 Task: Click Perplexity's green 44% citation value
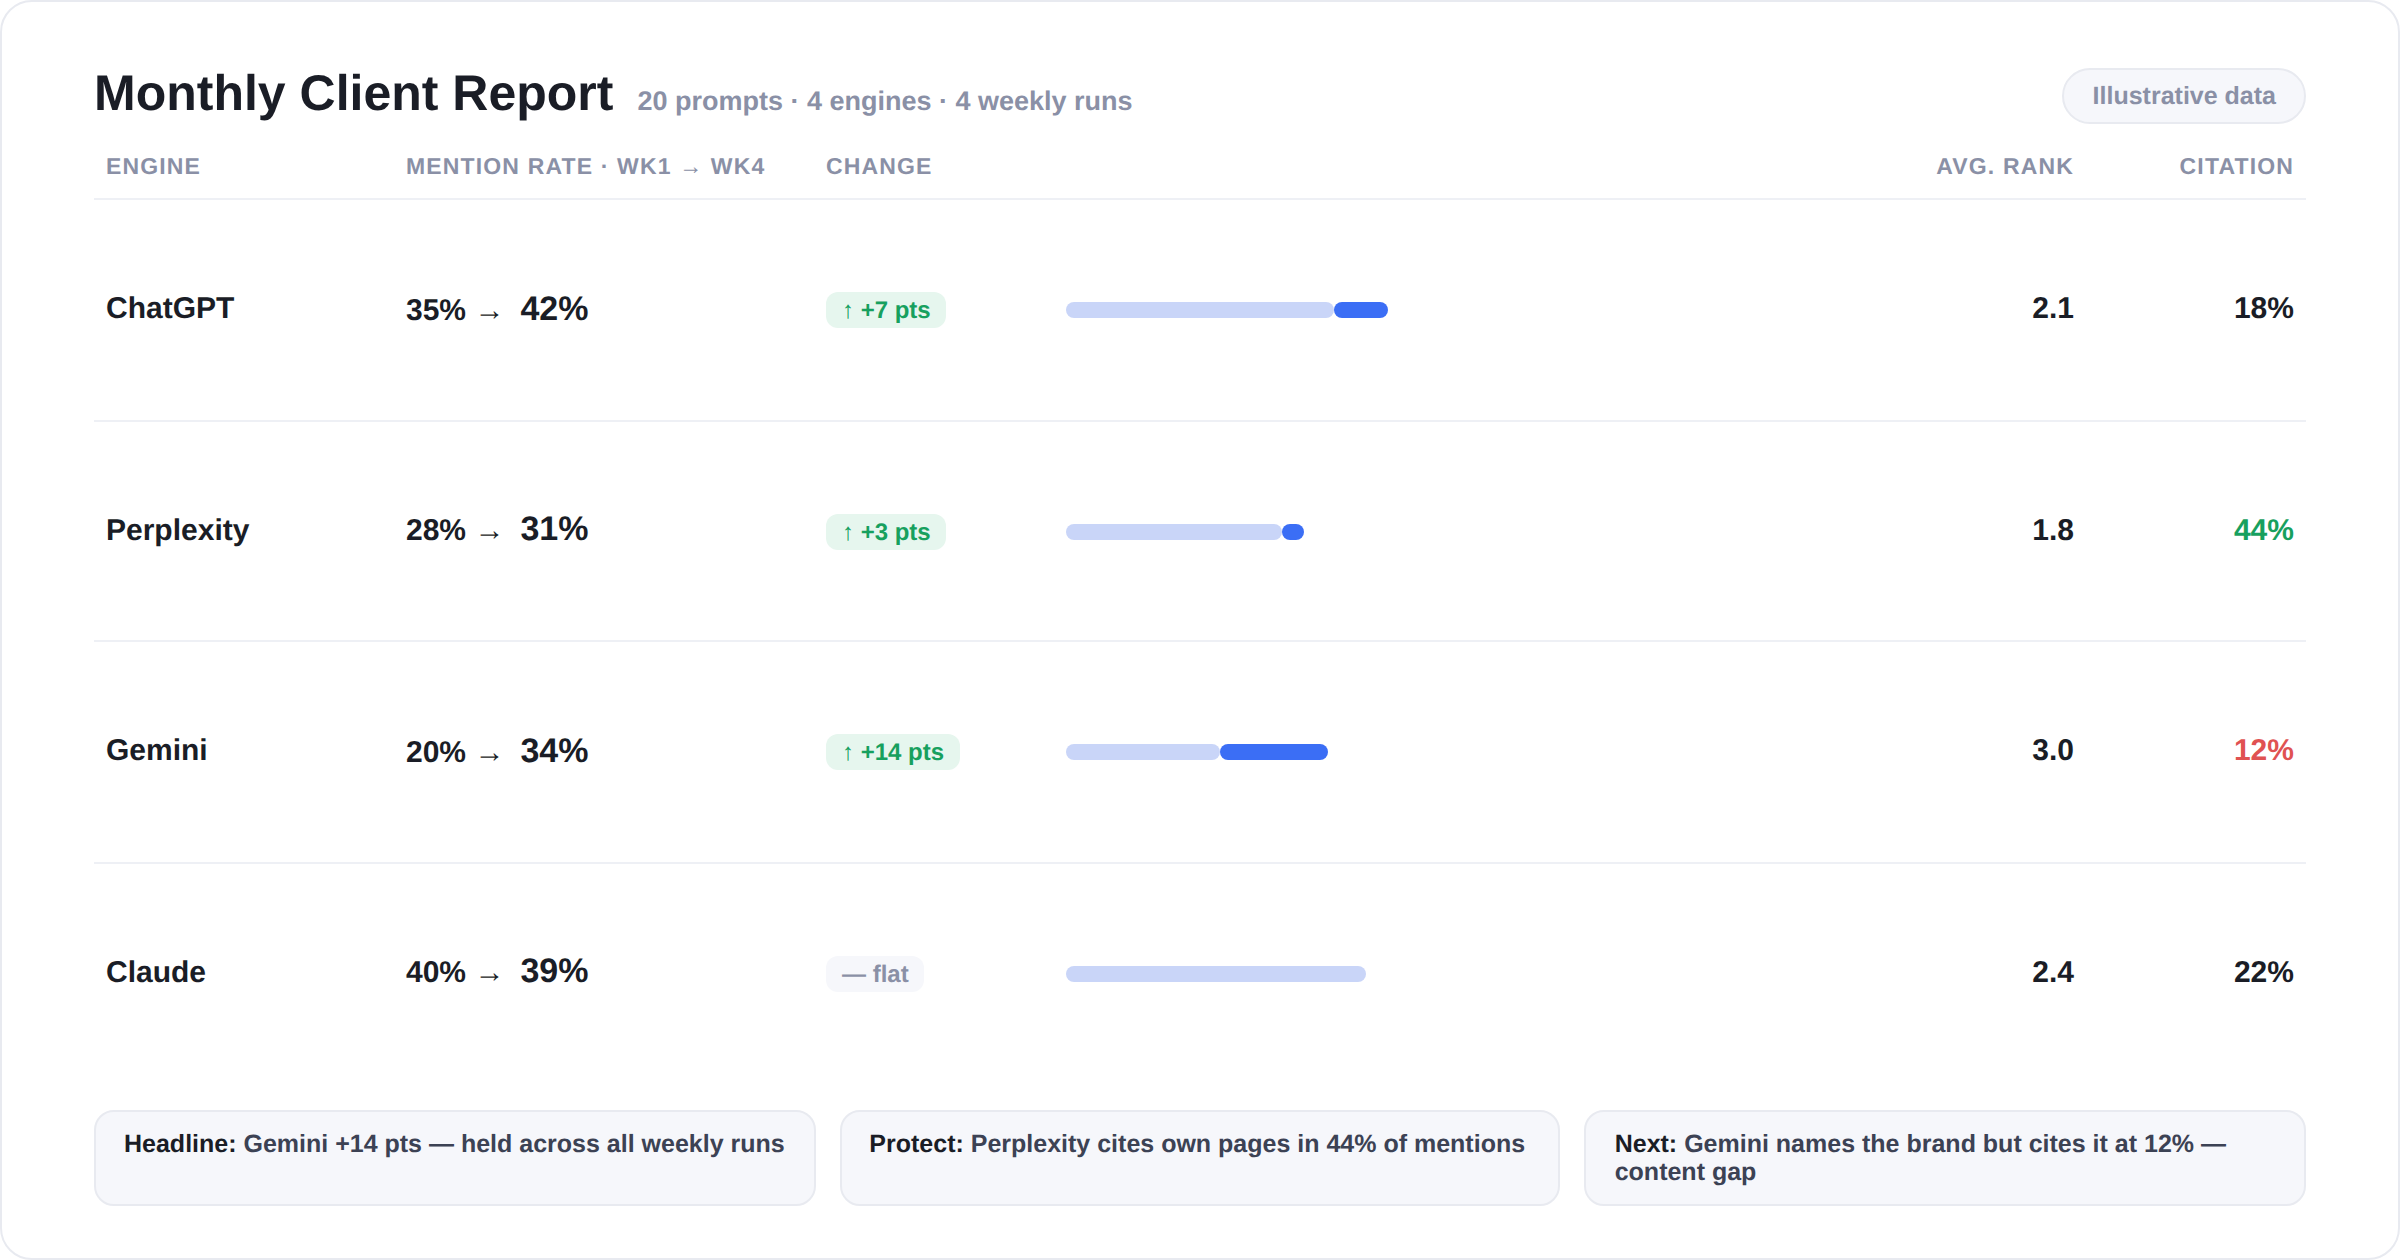click(x=2263, y=530)
